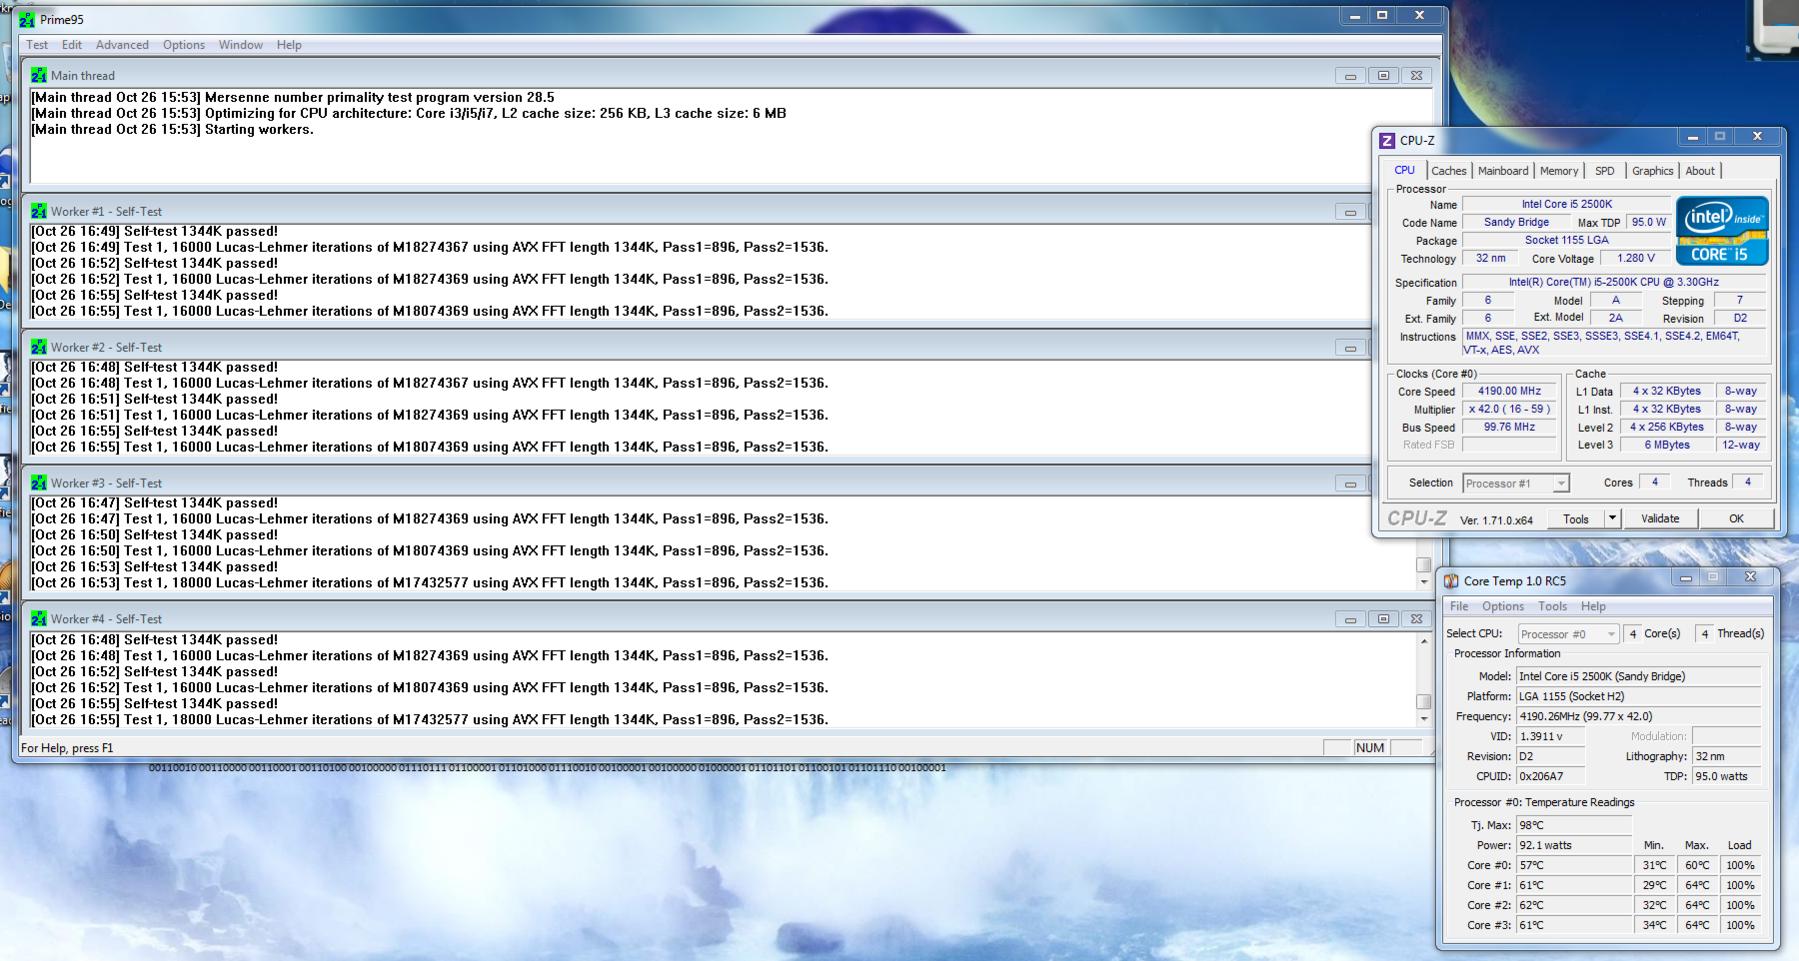Click the Intel Core i5 logo in CPU-Z
Screen dimensions: 1799x961
[x=1722, y=231]
